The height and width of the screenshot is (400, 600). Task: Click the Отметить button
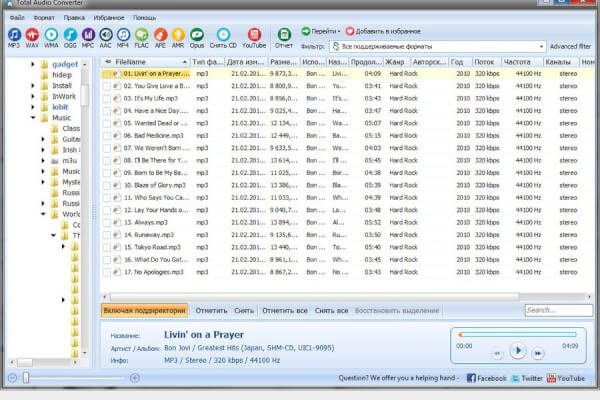click(211, 310)
